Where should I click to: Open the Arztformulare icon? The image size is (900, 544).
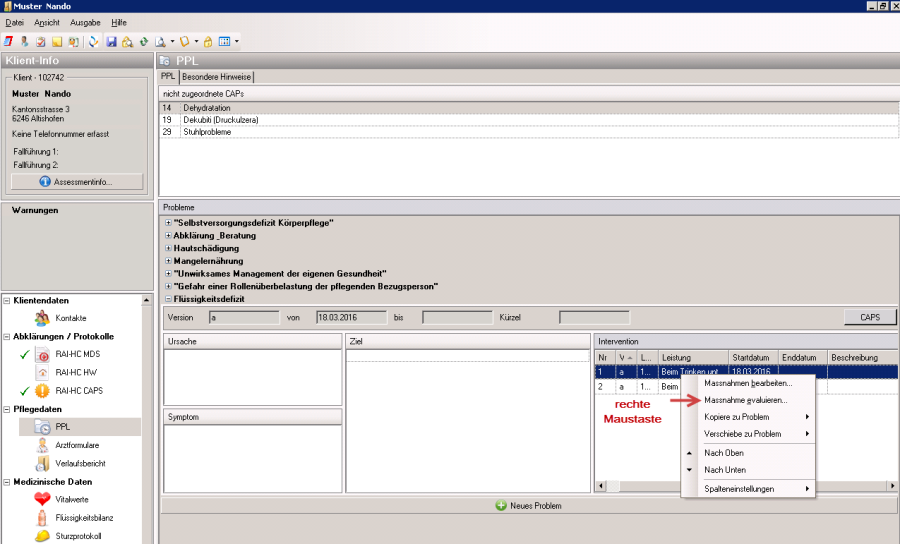(x=42, y=445)
